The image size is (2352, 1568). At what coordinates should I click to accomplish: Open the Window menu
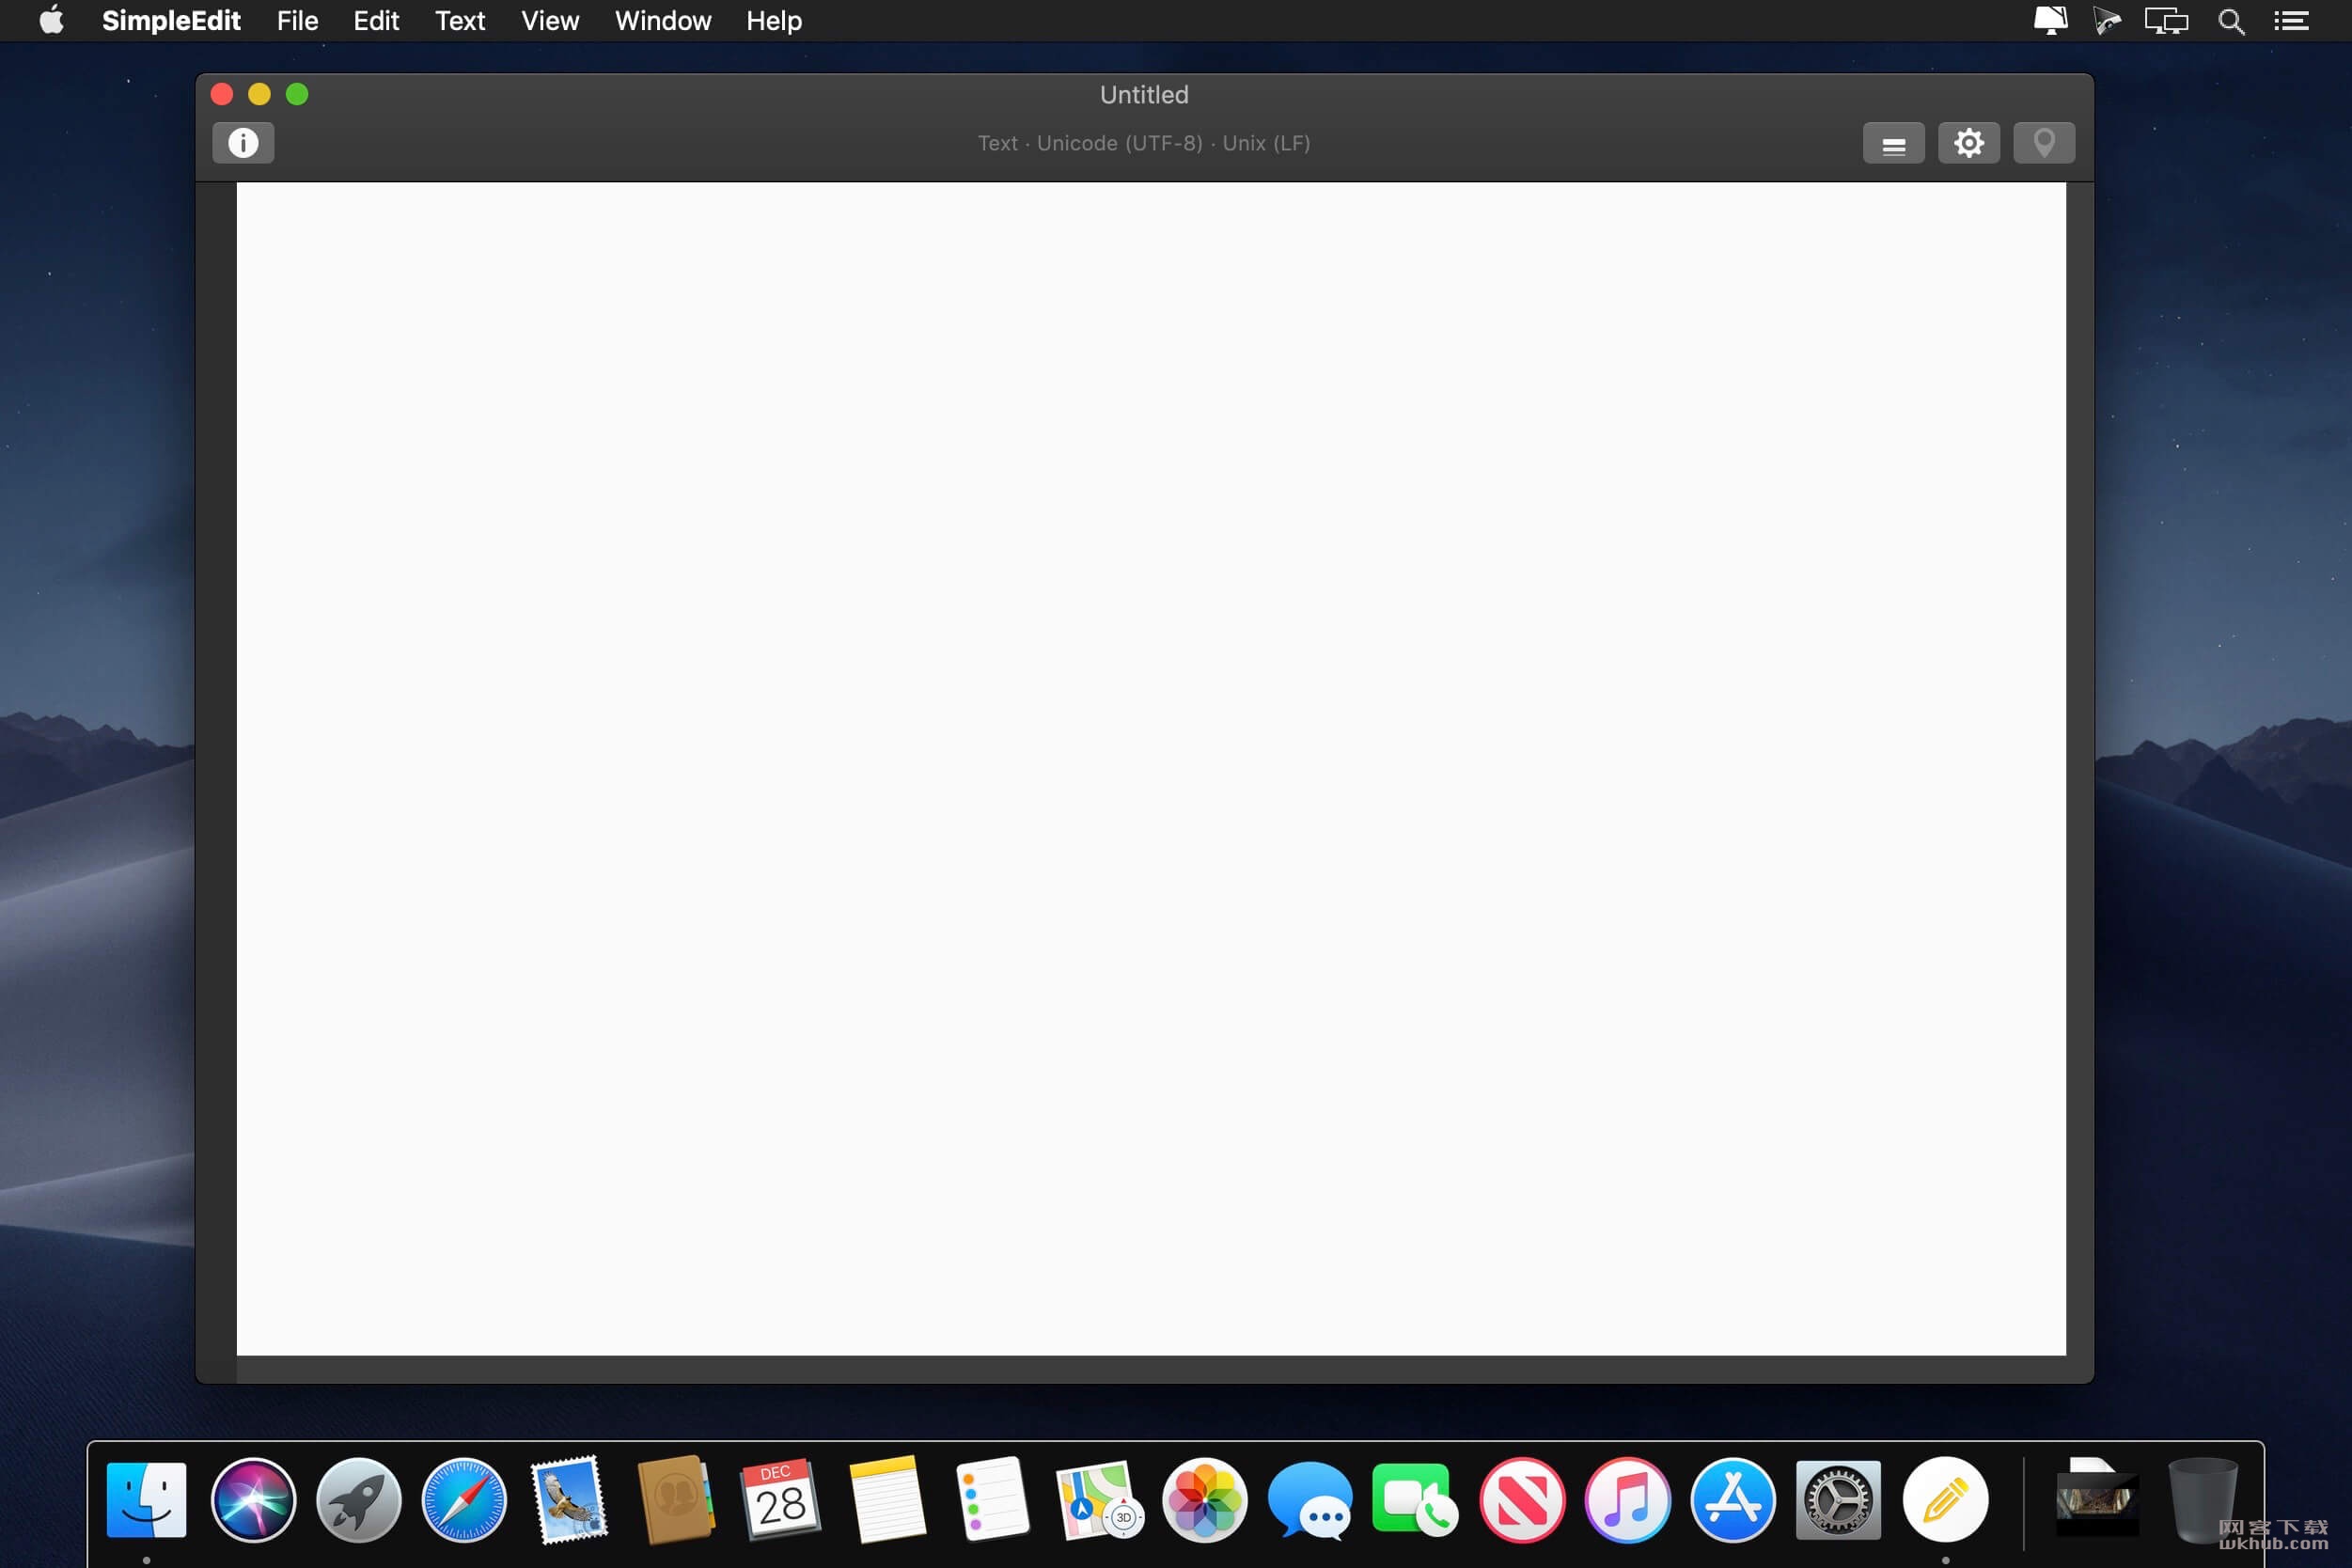[x=663, y=21]
